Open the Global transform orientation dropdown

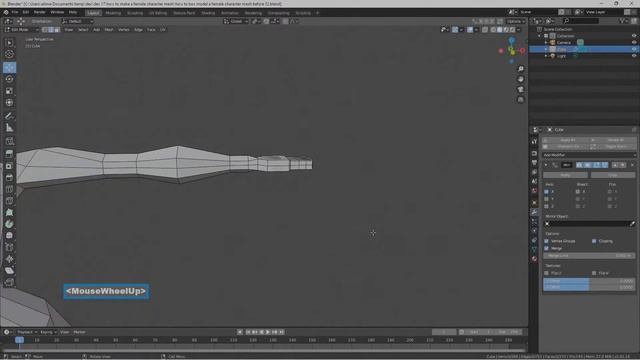[236, 21]
